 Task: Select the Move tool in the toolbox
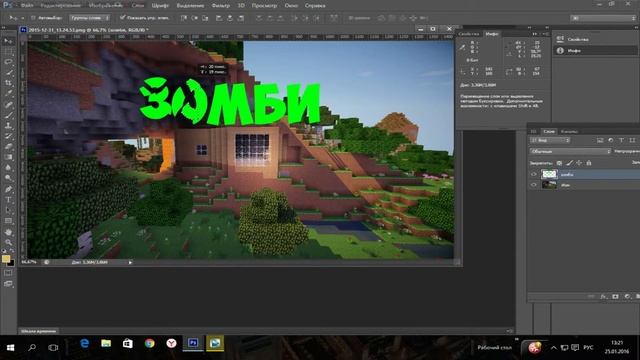8,41
